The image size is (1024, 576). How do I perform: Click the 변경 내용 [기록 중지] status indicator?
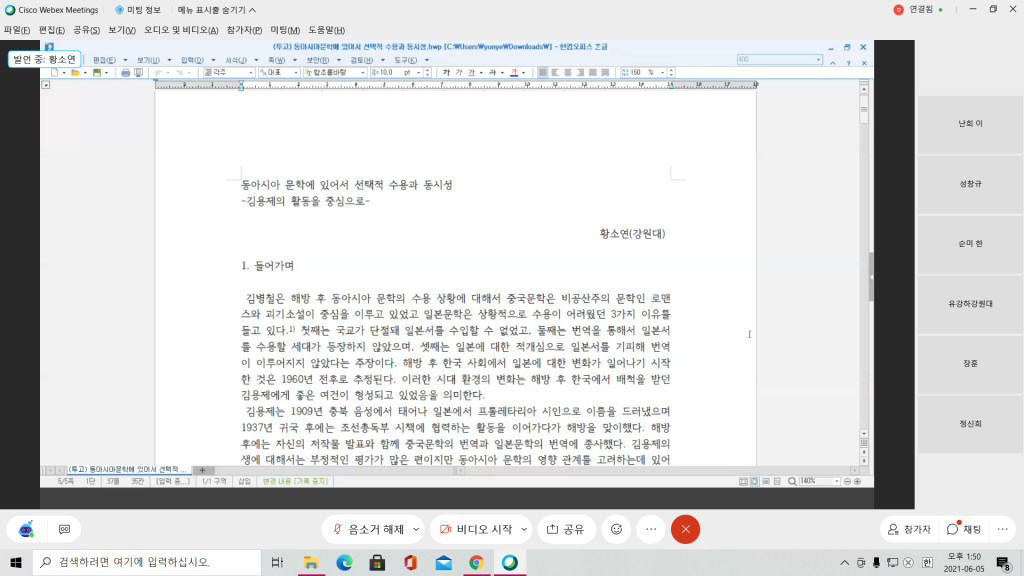click(295, 481)
